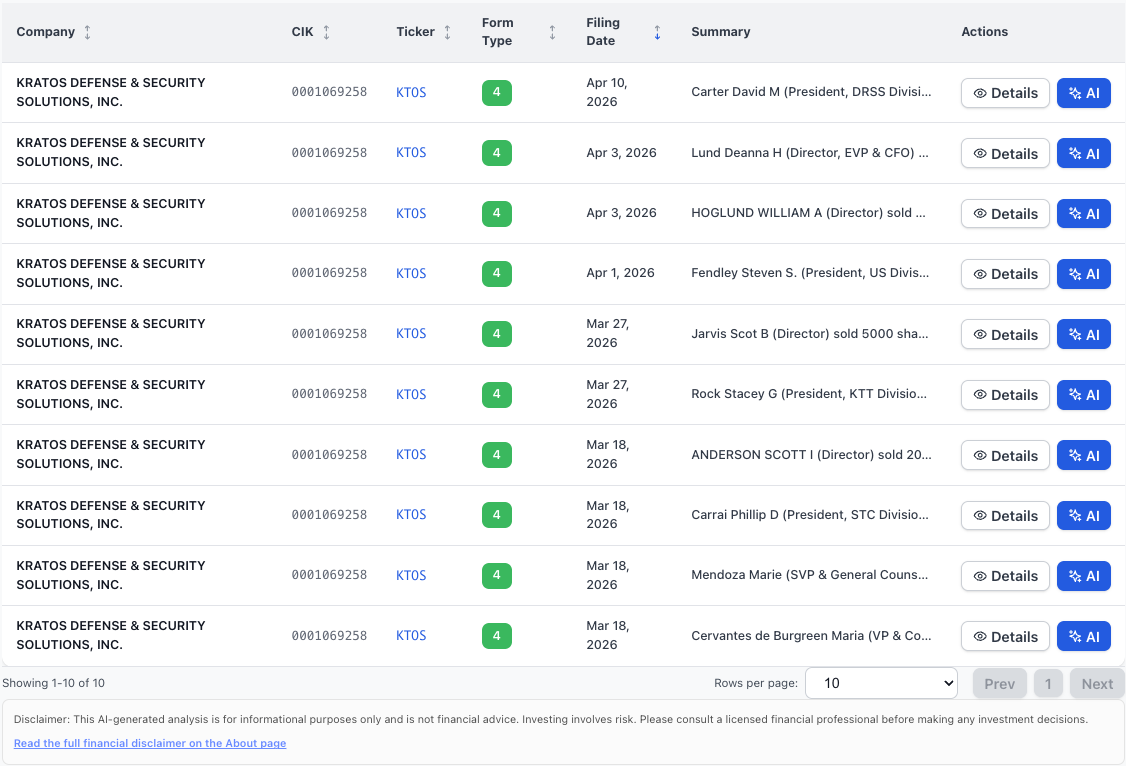Open Details for Rock Stacey G filing

click(1005, 395)
